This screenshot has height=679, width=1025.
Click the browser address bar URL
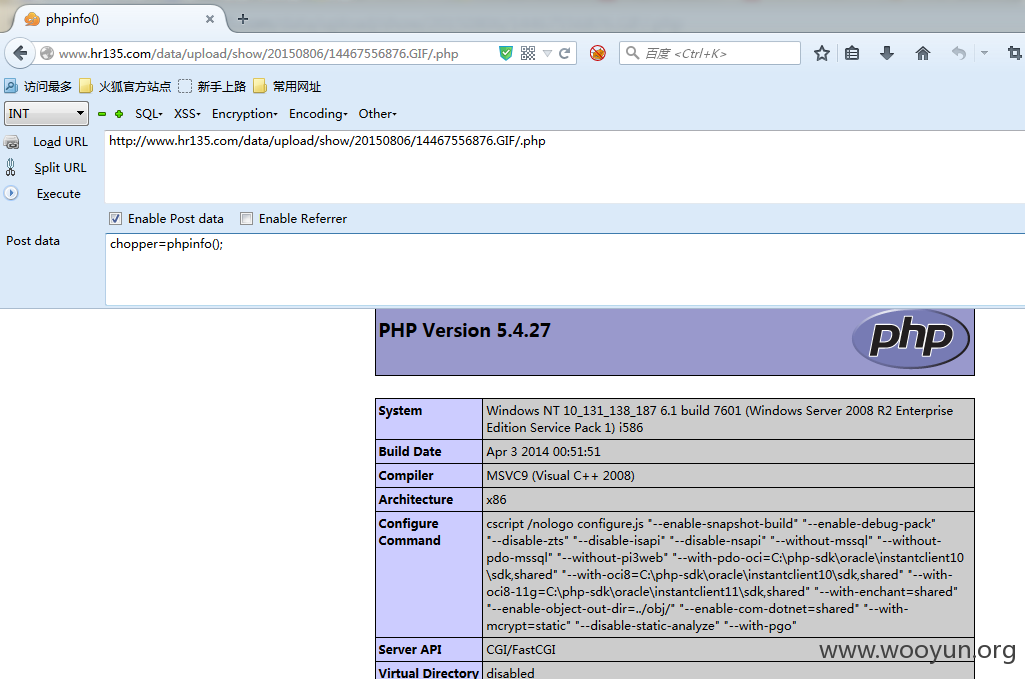tap(258, 54)
